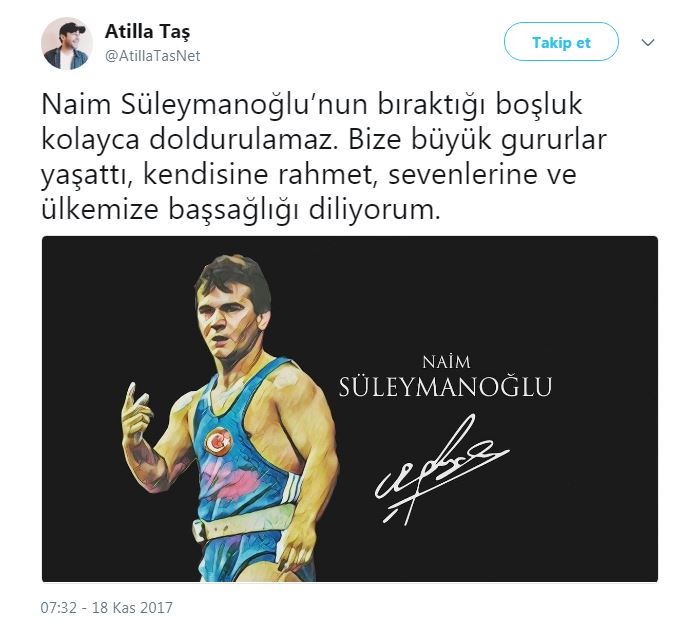Select the SÜLEYMANOĞLU surname caption
Screen dimensions: 685x627
446,387
